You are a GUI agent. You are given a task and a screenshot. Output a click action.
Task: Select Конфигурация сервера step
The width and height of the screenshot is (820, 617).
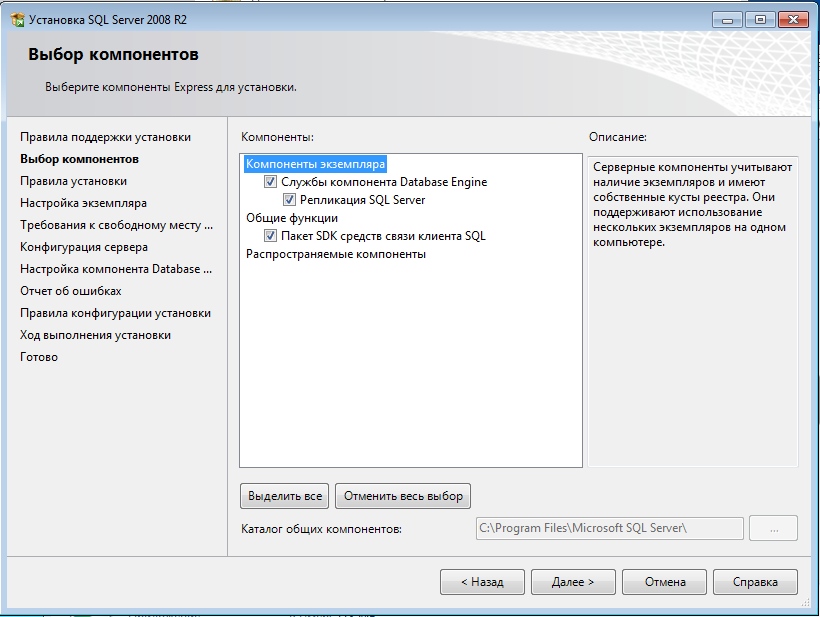[84, 247]
